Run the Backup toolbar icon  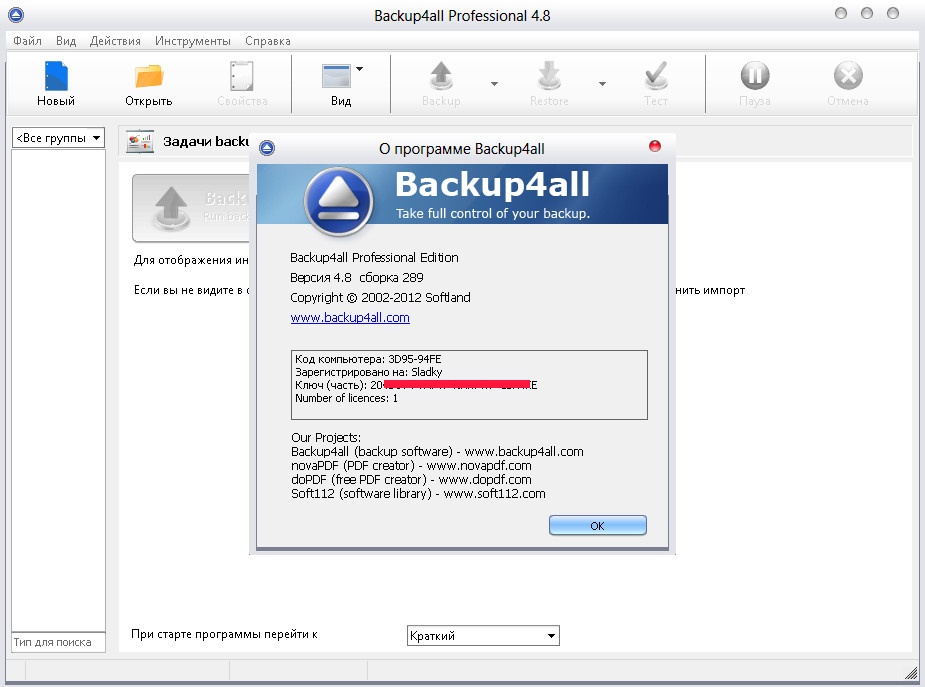[441, 78]
